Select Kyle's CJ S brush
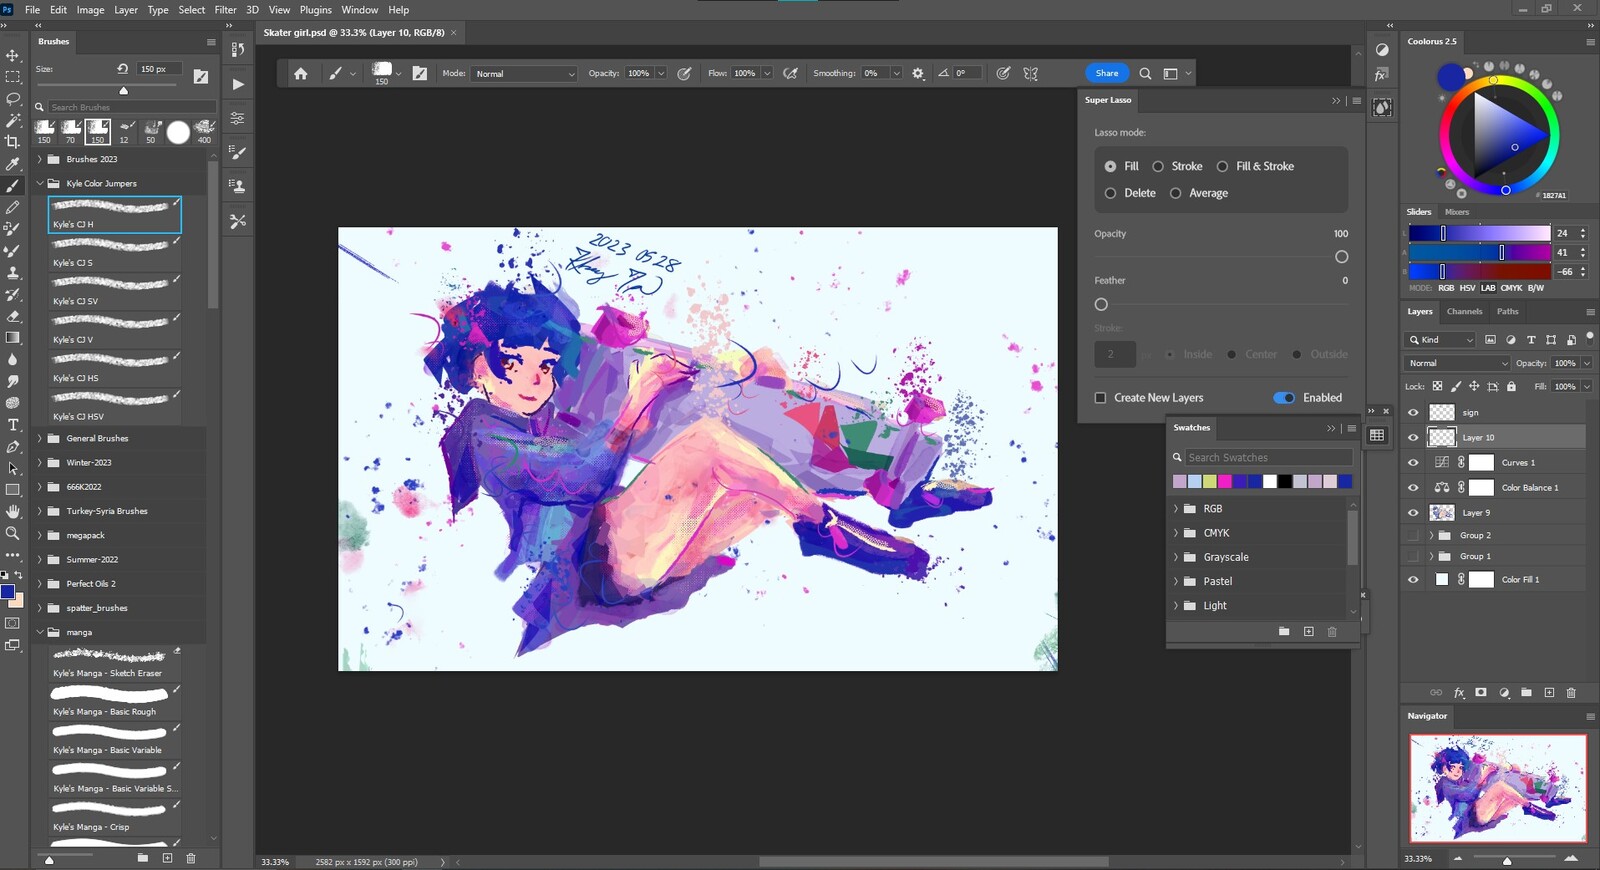The height and width of the screenshot is (870, 1600). click(x=115, y=252)
